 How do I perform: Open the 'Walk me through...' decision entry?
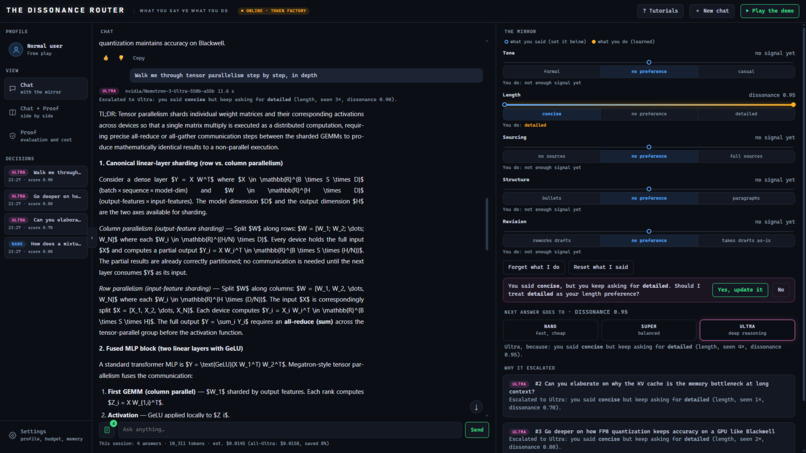point(46,176)
